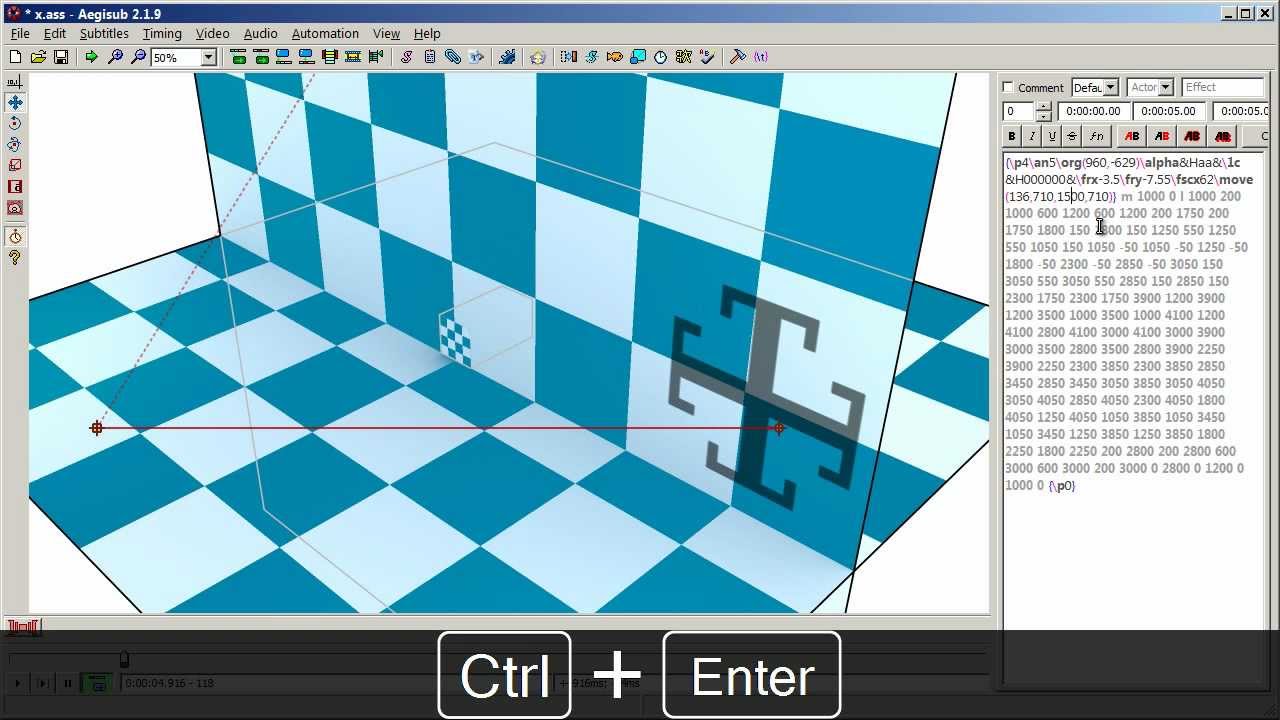The height and width of the screenshot is (720, 1280).
Task: Open the Options hammer icon
Action: click(738, 57)
